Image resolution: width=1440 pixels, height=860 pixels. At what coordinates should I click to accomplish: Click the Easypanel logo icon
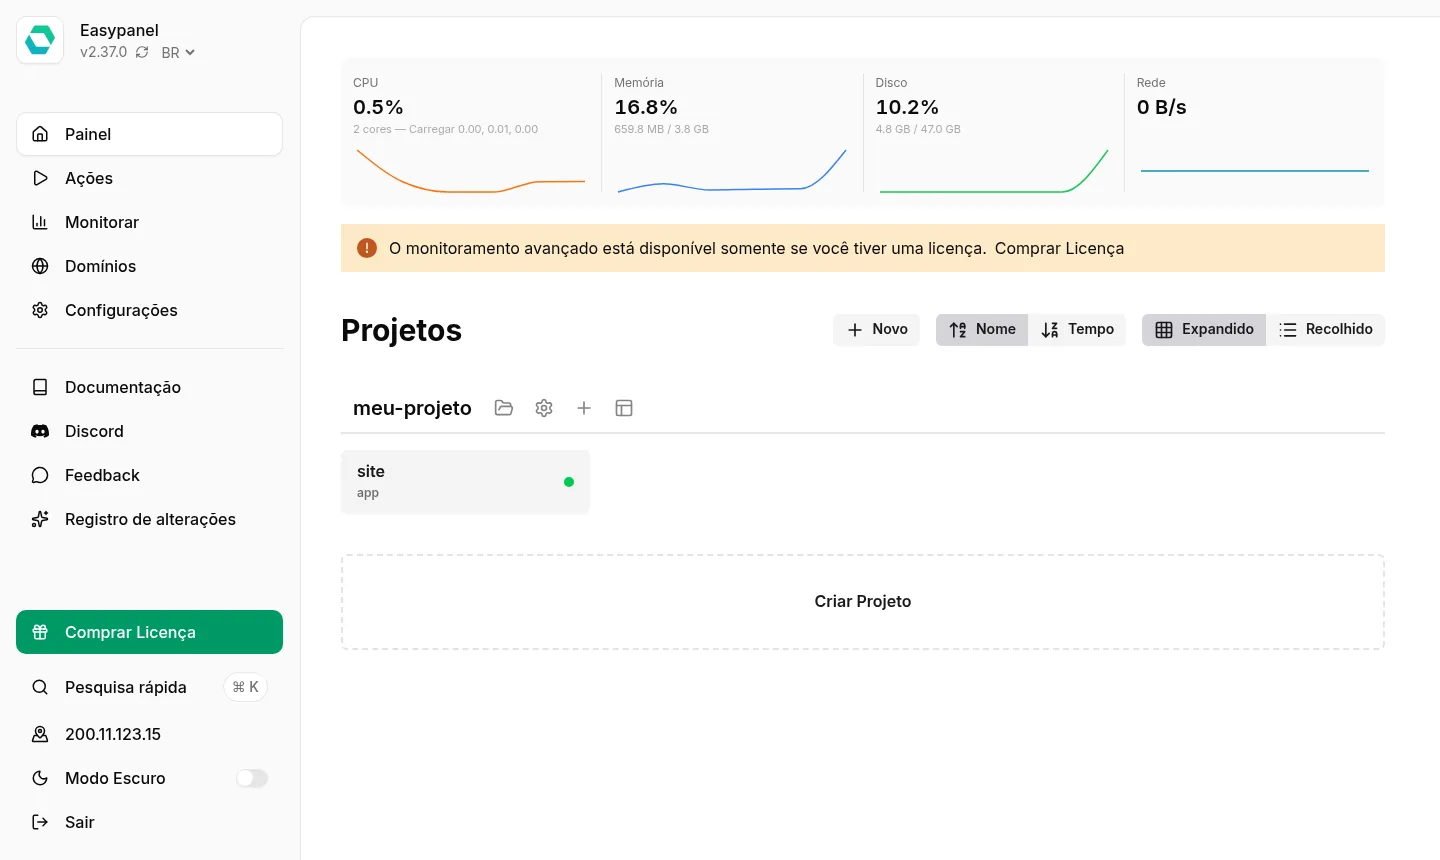coord(40,41)
